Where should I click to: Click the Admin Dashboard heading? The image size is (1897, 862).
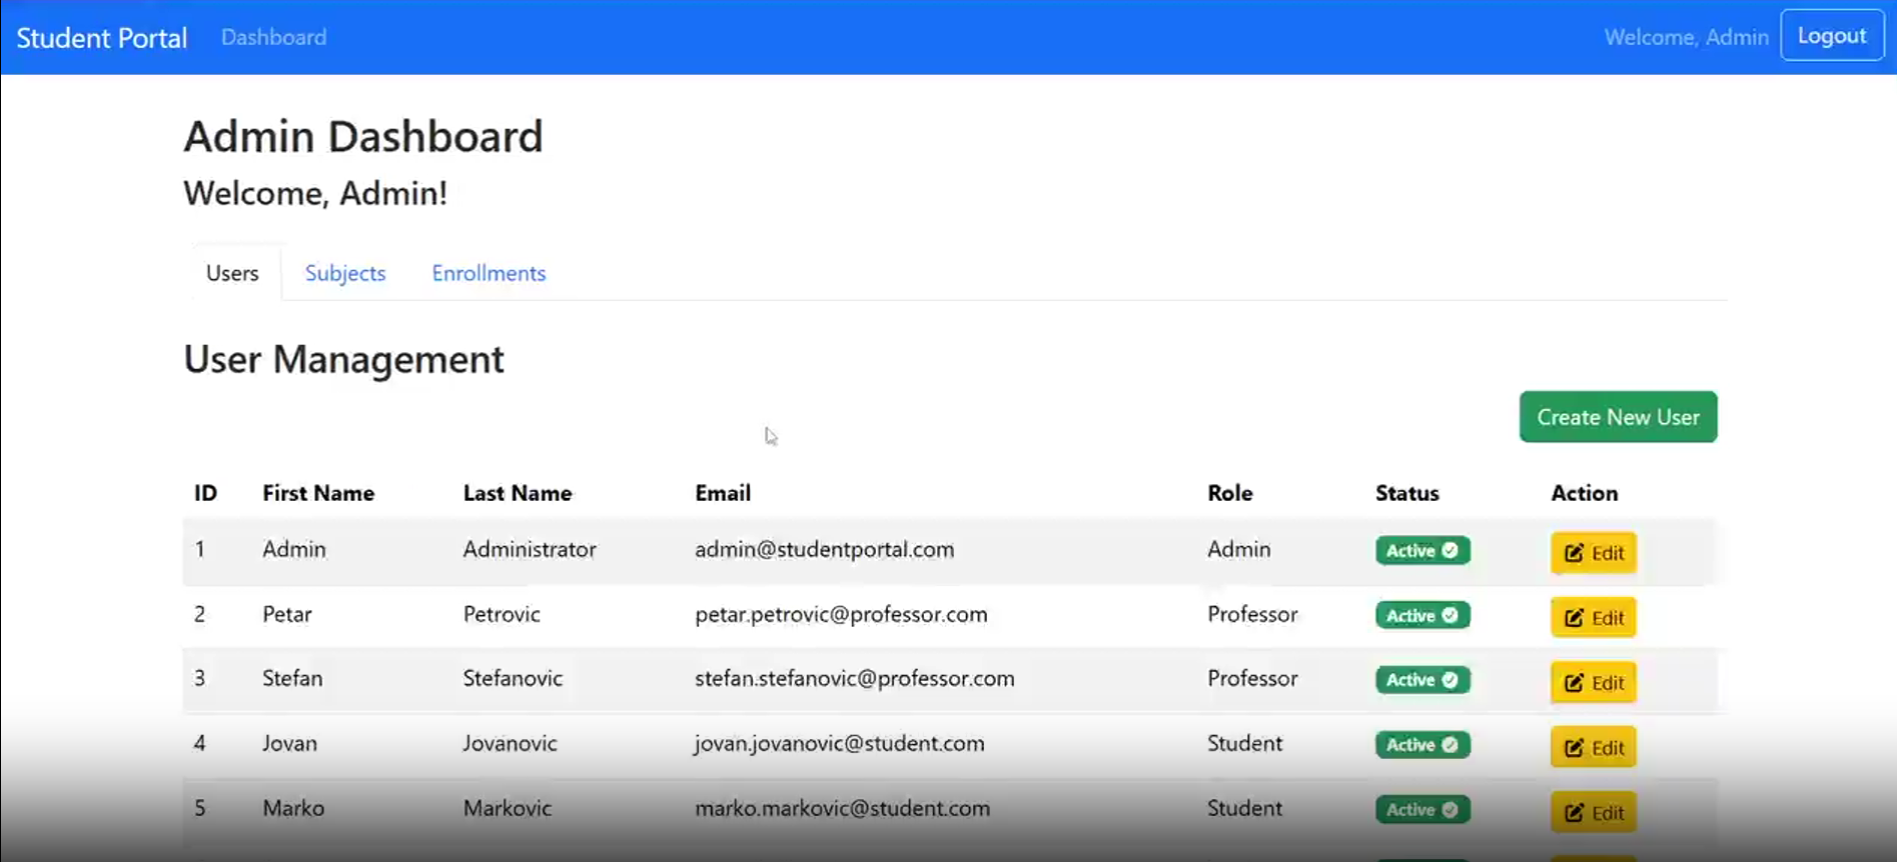(x=363, y=136)
